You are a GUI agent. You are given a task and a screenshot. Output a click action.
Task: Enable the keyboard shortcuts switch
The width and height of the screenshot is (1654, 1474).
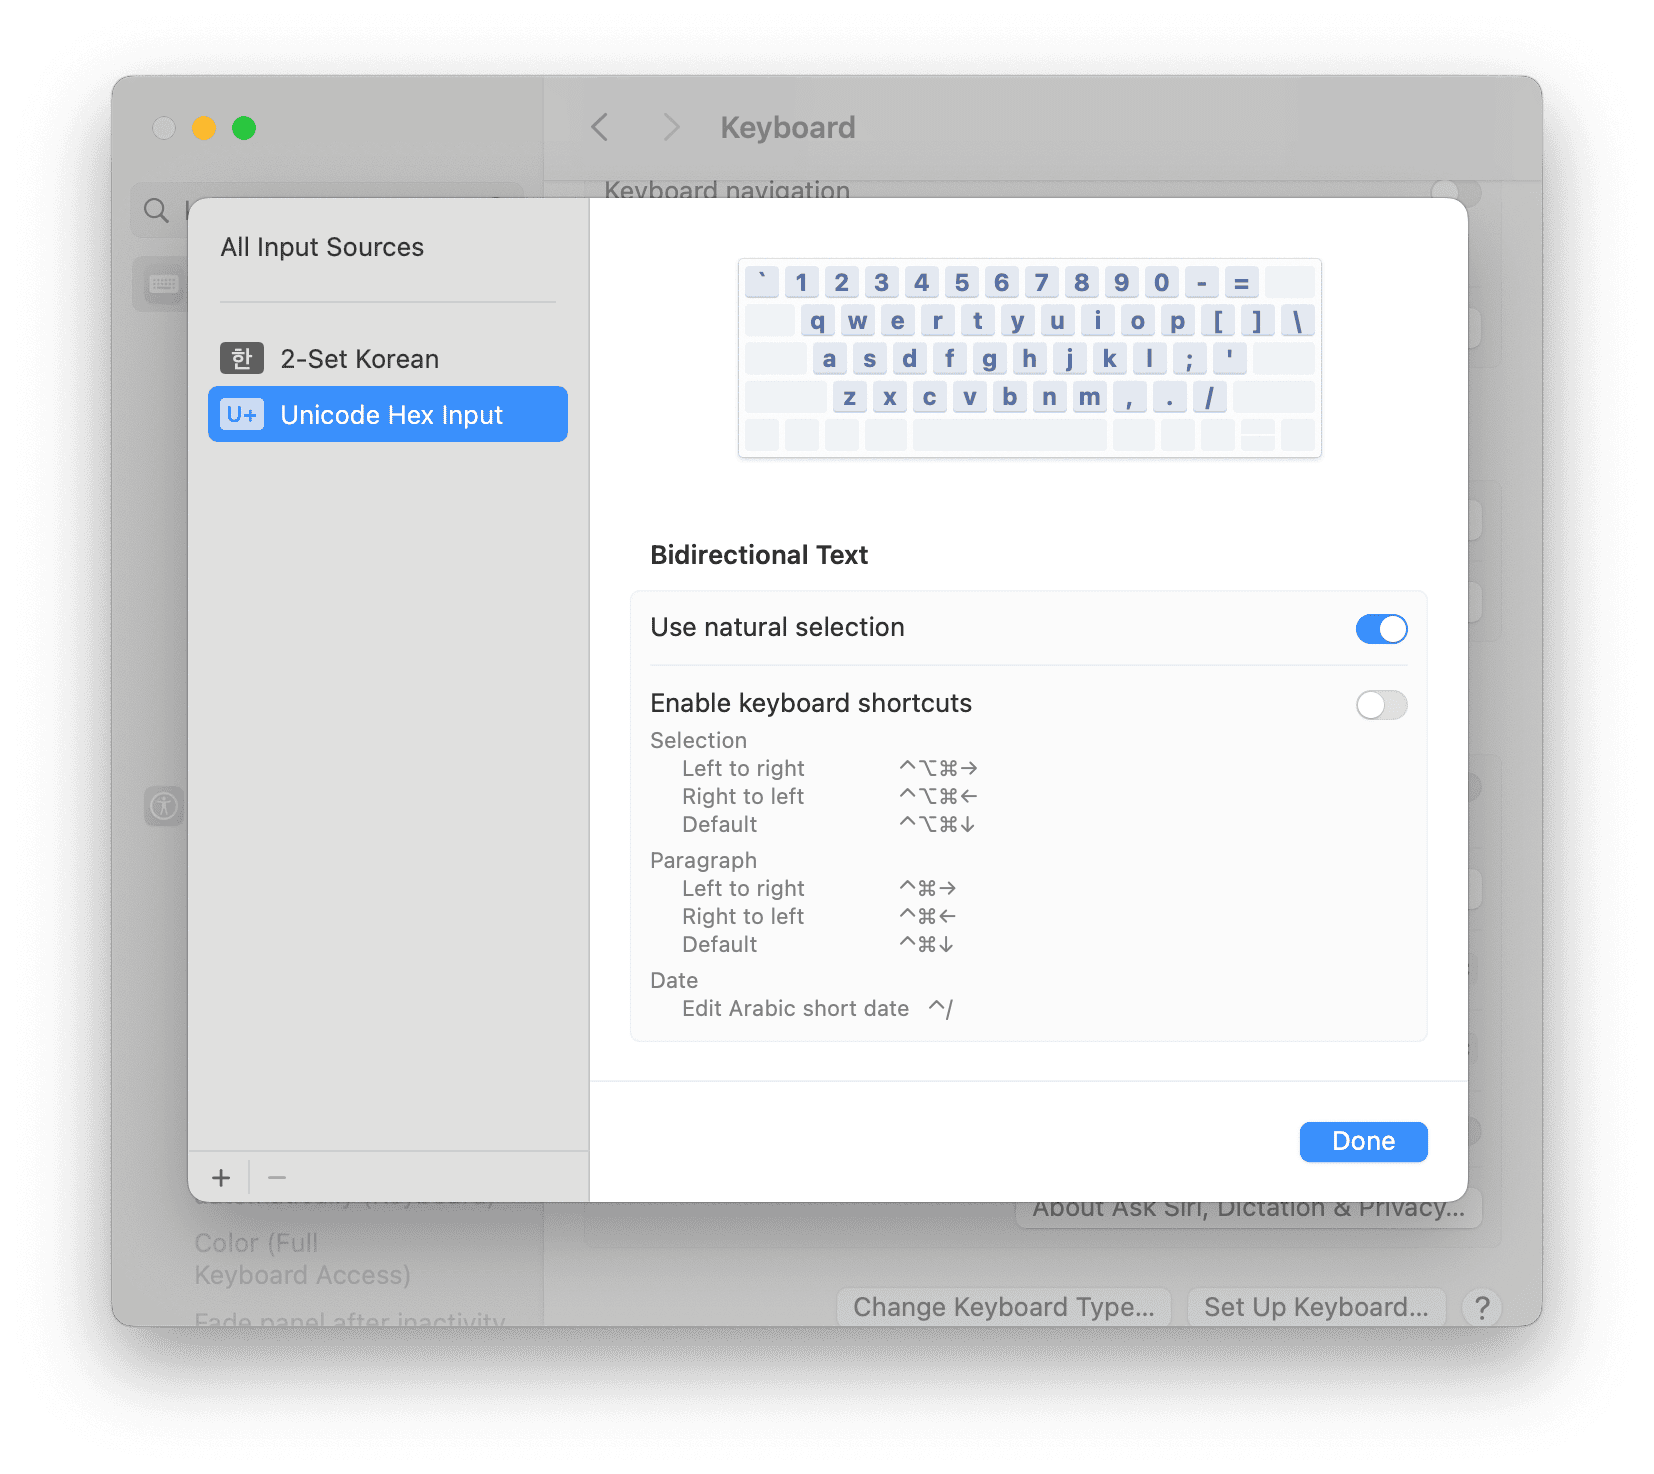click(1381, 705)
